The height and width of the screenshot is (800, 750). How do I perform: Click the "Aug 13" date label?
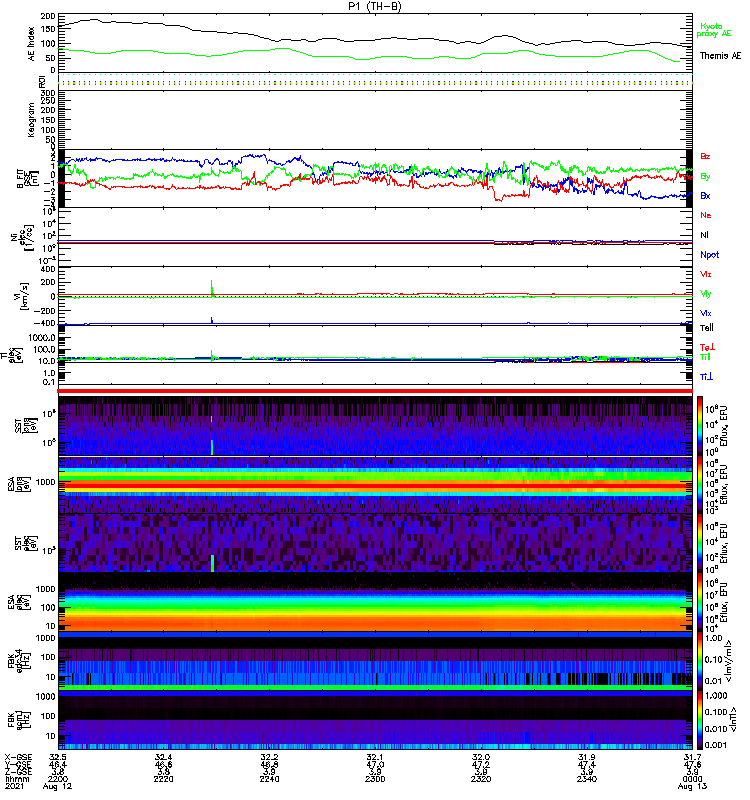click(692, 787)
